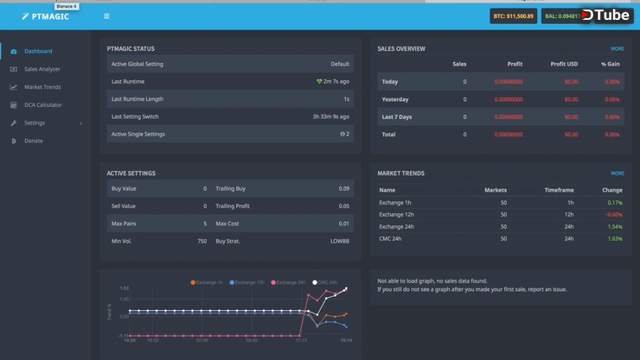Image resolution: width=640 pixels, height=360 pixels.
Task: Click the '2m 7s ago' runtime value
Action: (336, 82)
